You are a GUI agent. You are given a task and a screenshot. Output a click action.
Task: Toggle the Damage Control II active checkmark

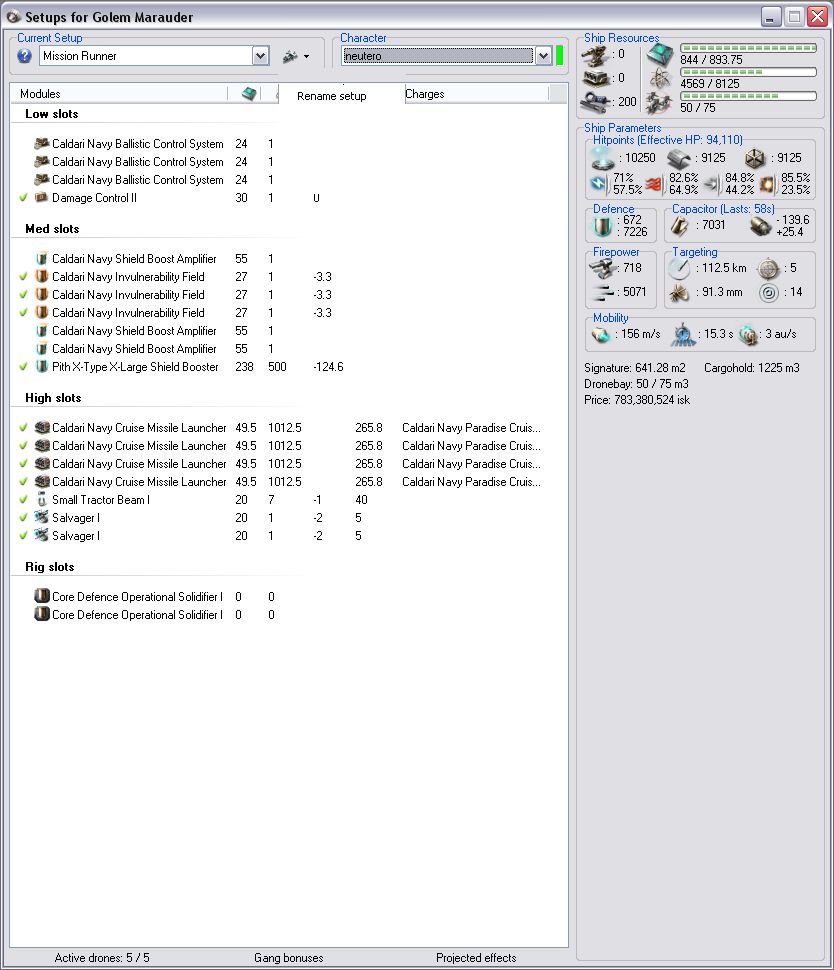(24, 198)
